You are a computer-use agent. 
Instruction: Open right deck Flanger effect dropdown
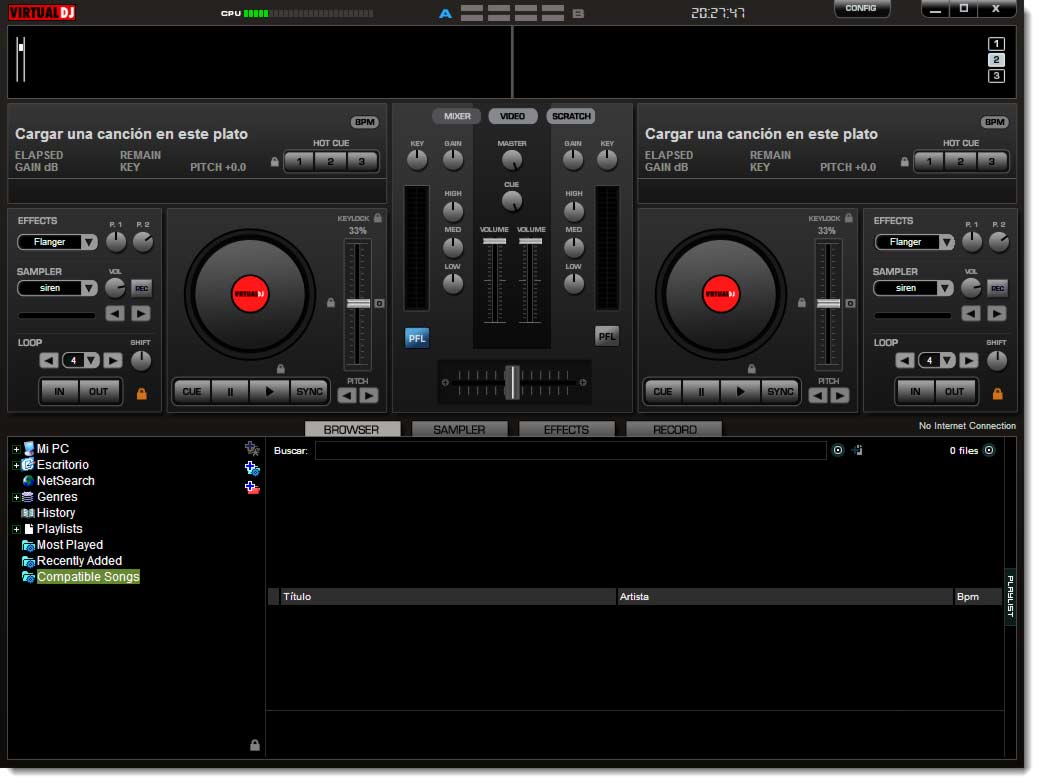click(946, 242)
